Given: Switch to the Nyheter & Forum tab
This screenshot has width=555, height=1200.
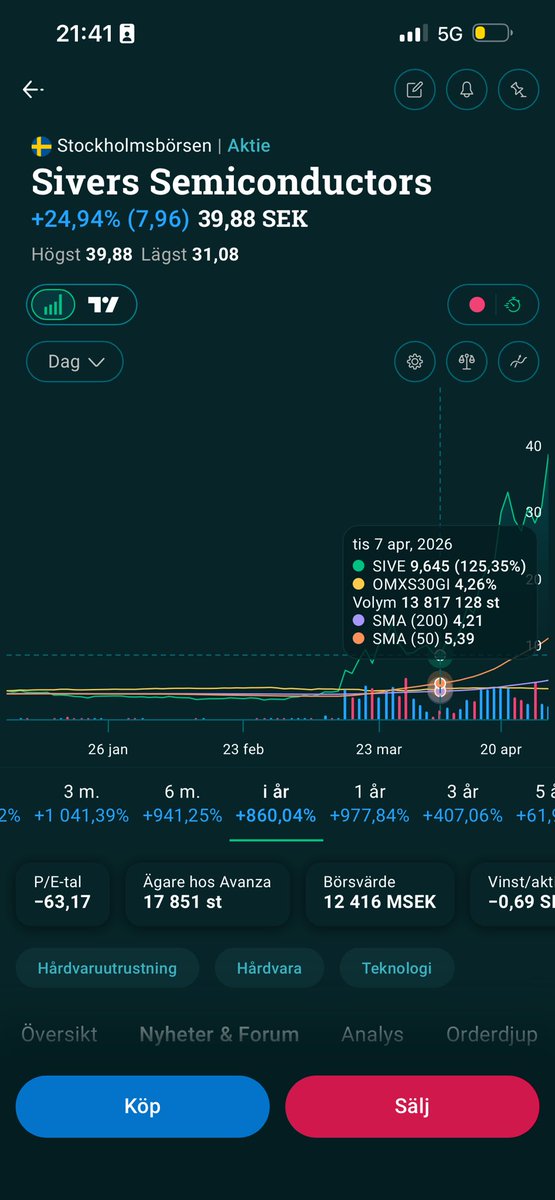Looking at the screenshot, I should [x=219, y=1034].
